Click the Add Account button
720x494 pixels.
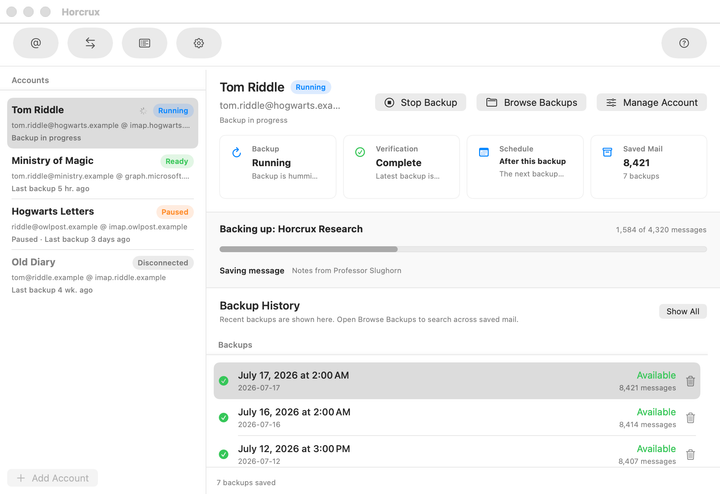[52, 478]
